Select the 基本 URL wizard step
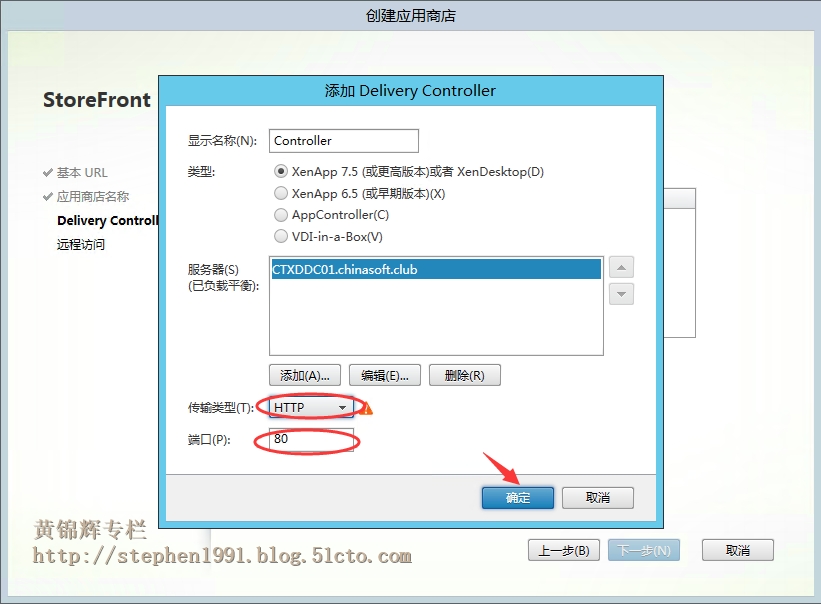The image size is (821, 604). (82, 173)
